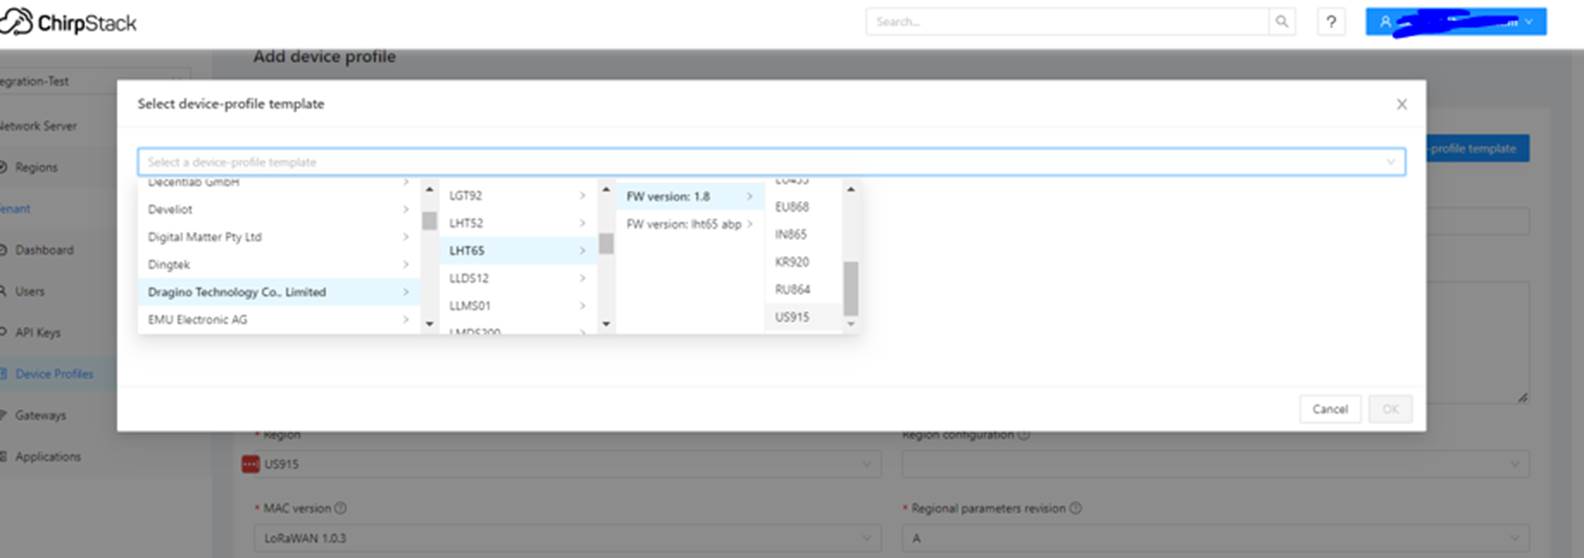Pick the RU864 region
1584x558 pixels.
(x=804, y=289)
